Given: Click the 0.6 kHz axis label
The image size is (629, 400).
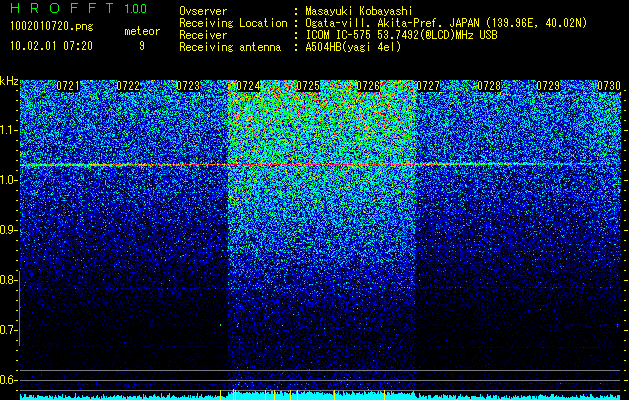Looking at the screenshot, I should click(7, 380).
